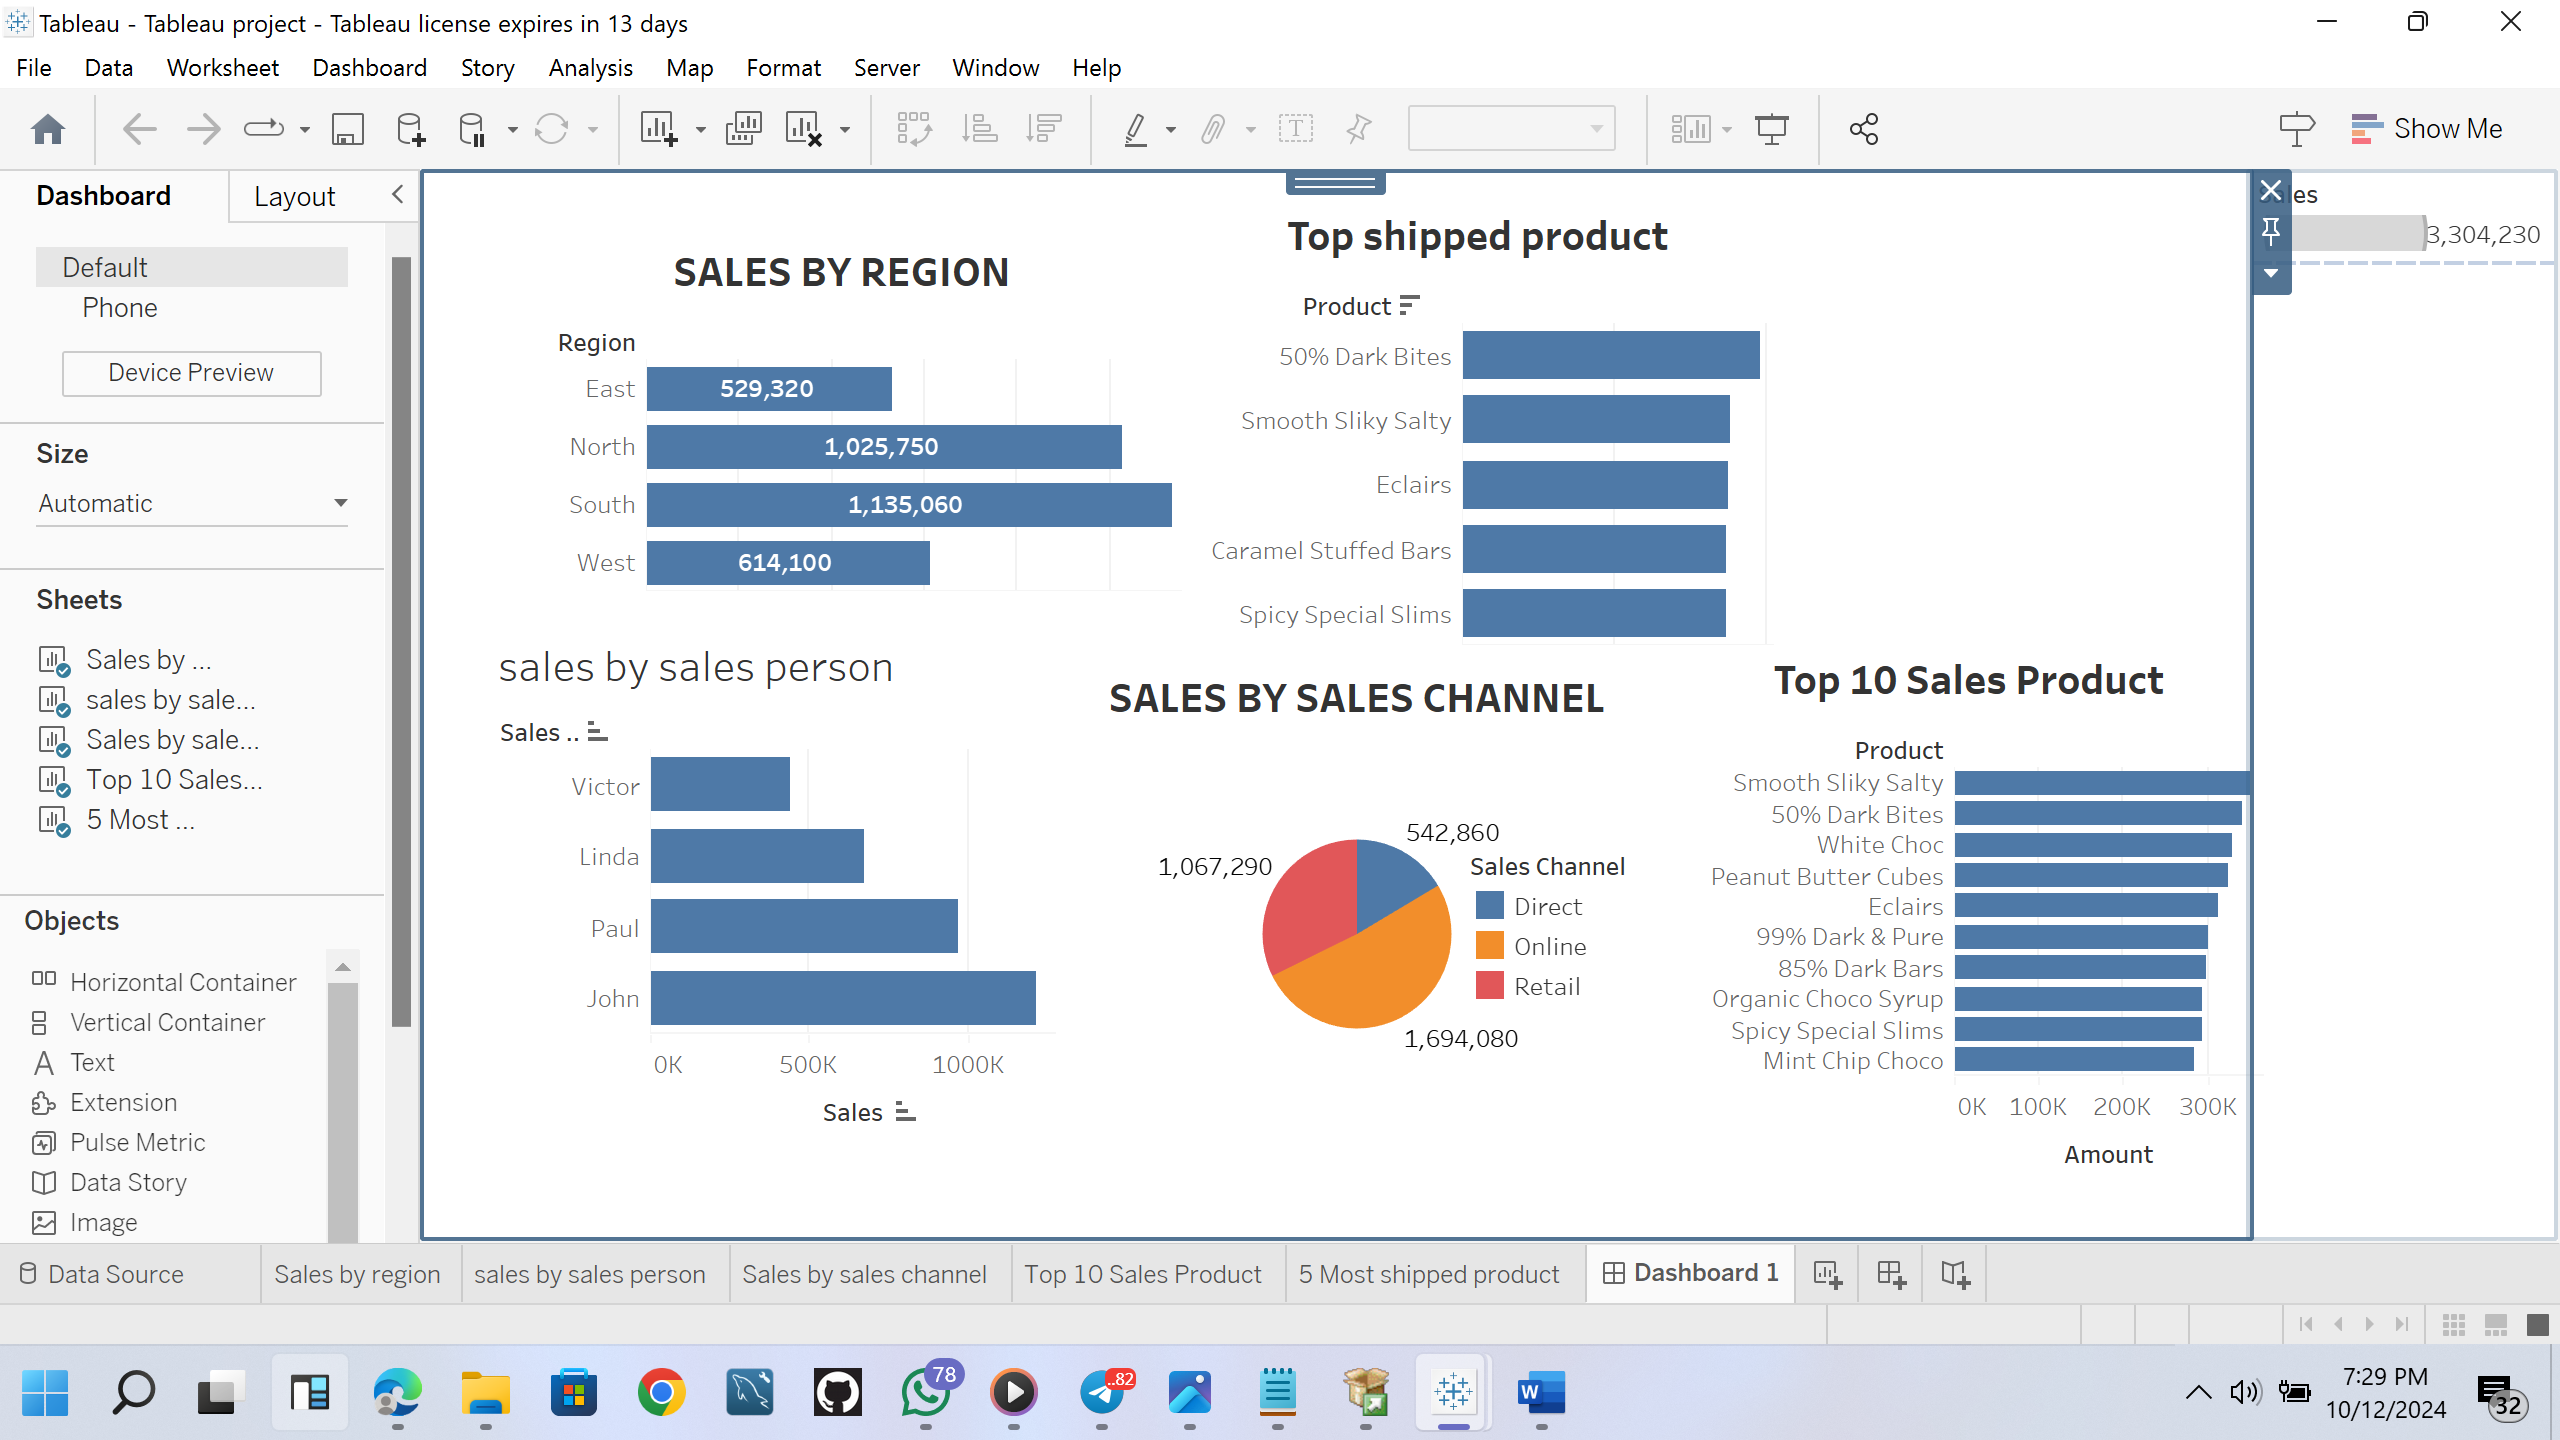
Task: Select the Phone layout option
Action: pyautogui.click(x=120, y=308)
